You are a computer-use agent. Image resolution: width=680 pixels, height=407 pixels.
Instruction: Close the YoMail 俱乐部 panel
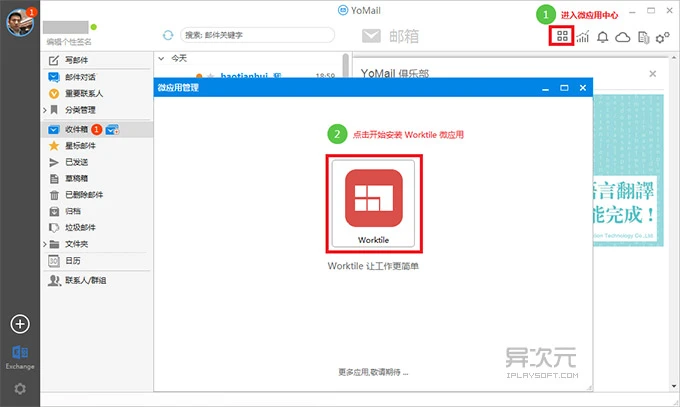click(652, 74)
